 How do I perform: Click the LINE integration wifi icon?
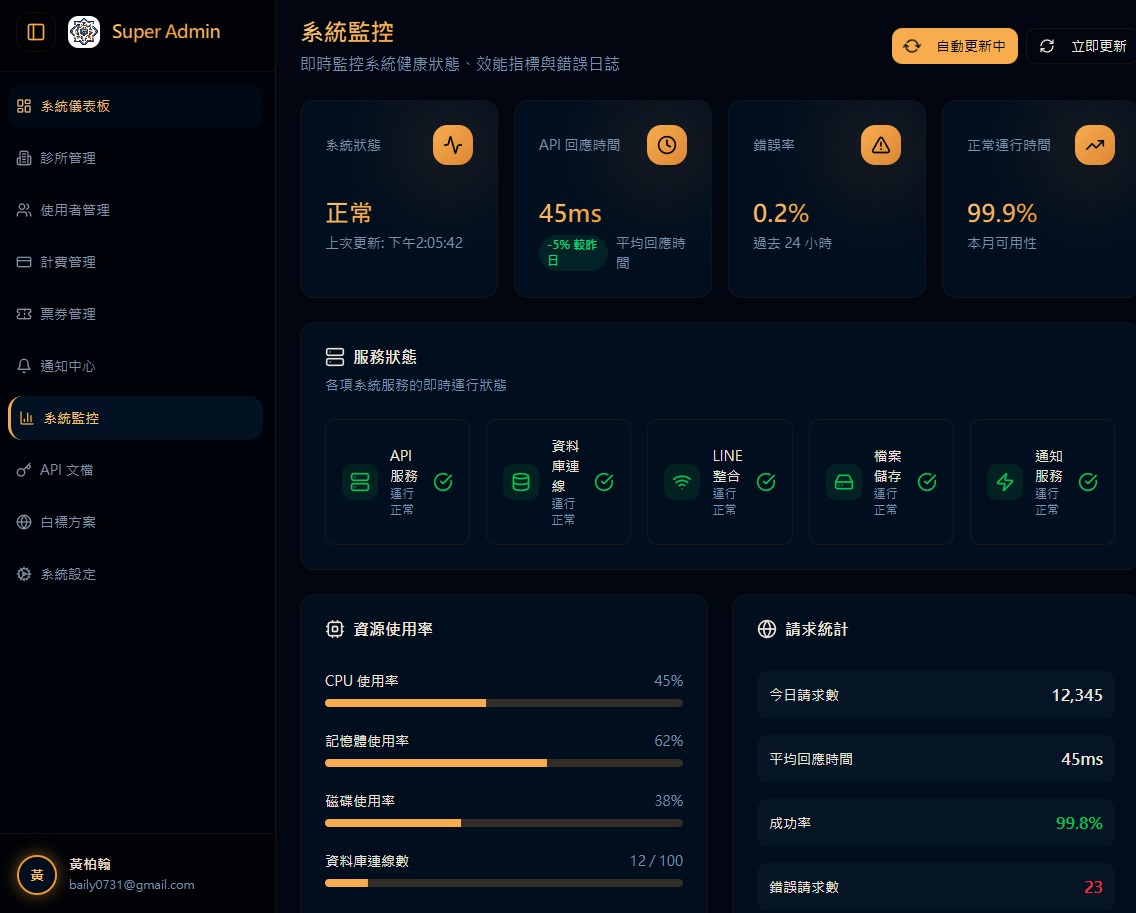coord(682,482)
